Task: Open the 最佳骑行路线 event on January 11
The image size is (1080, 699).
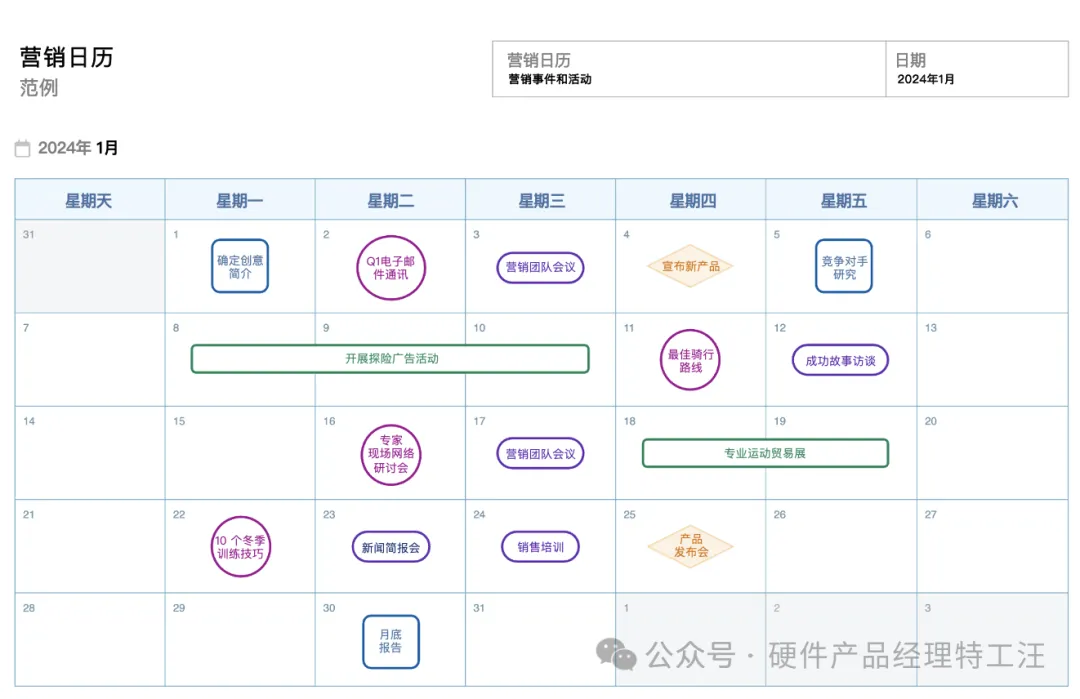Action: coord(689,360)
